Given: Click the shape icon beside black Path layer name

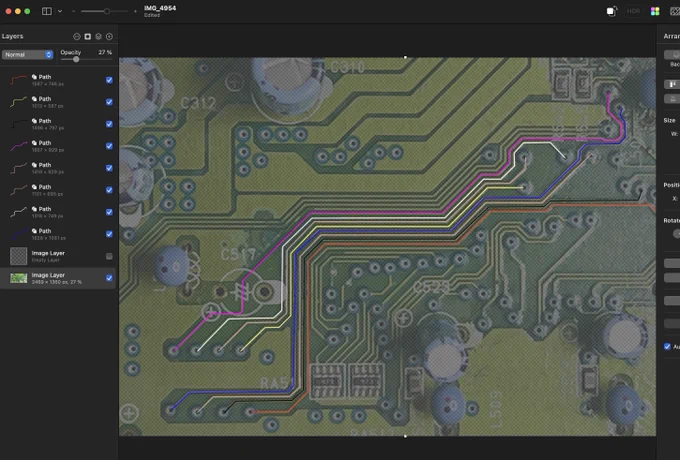Looking at the screenshot, I should coord(34,121).
